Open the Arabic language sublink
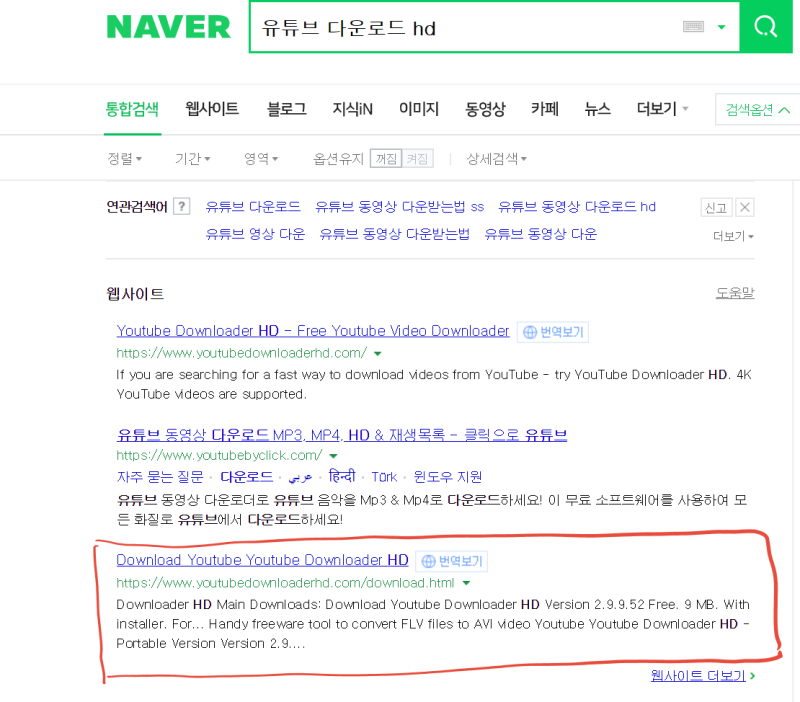This screenshot has height=702, width=800. point(300,478)
